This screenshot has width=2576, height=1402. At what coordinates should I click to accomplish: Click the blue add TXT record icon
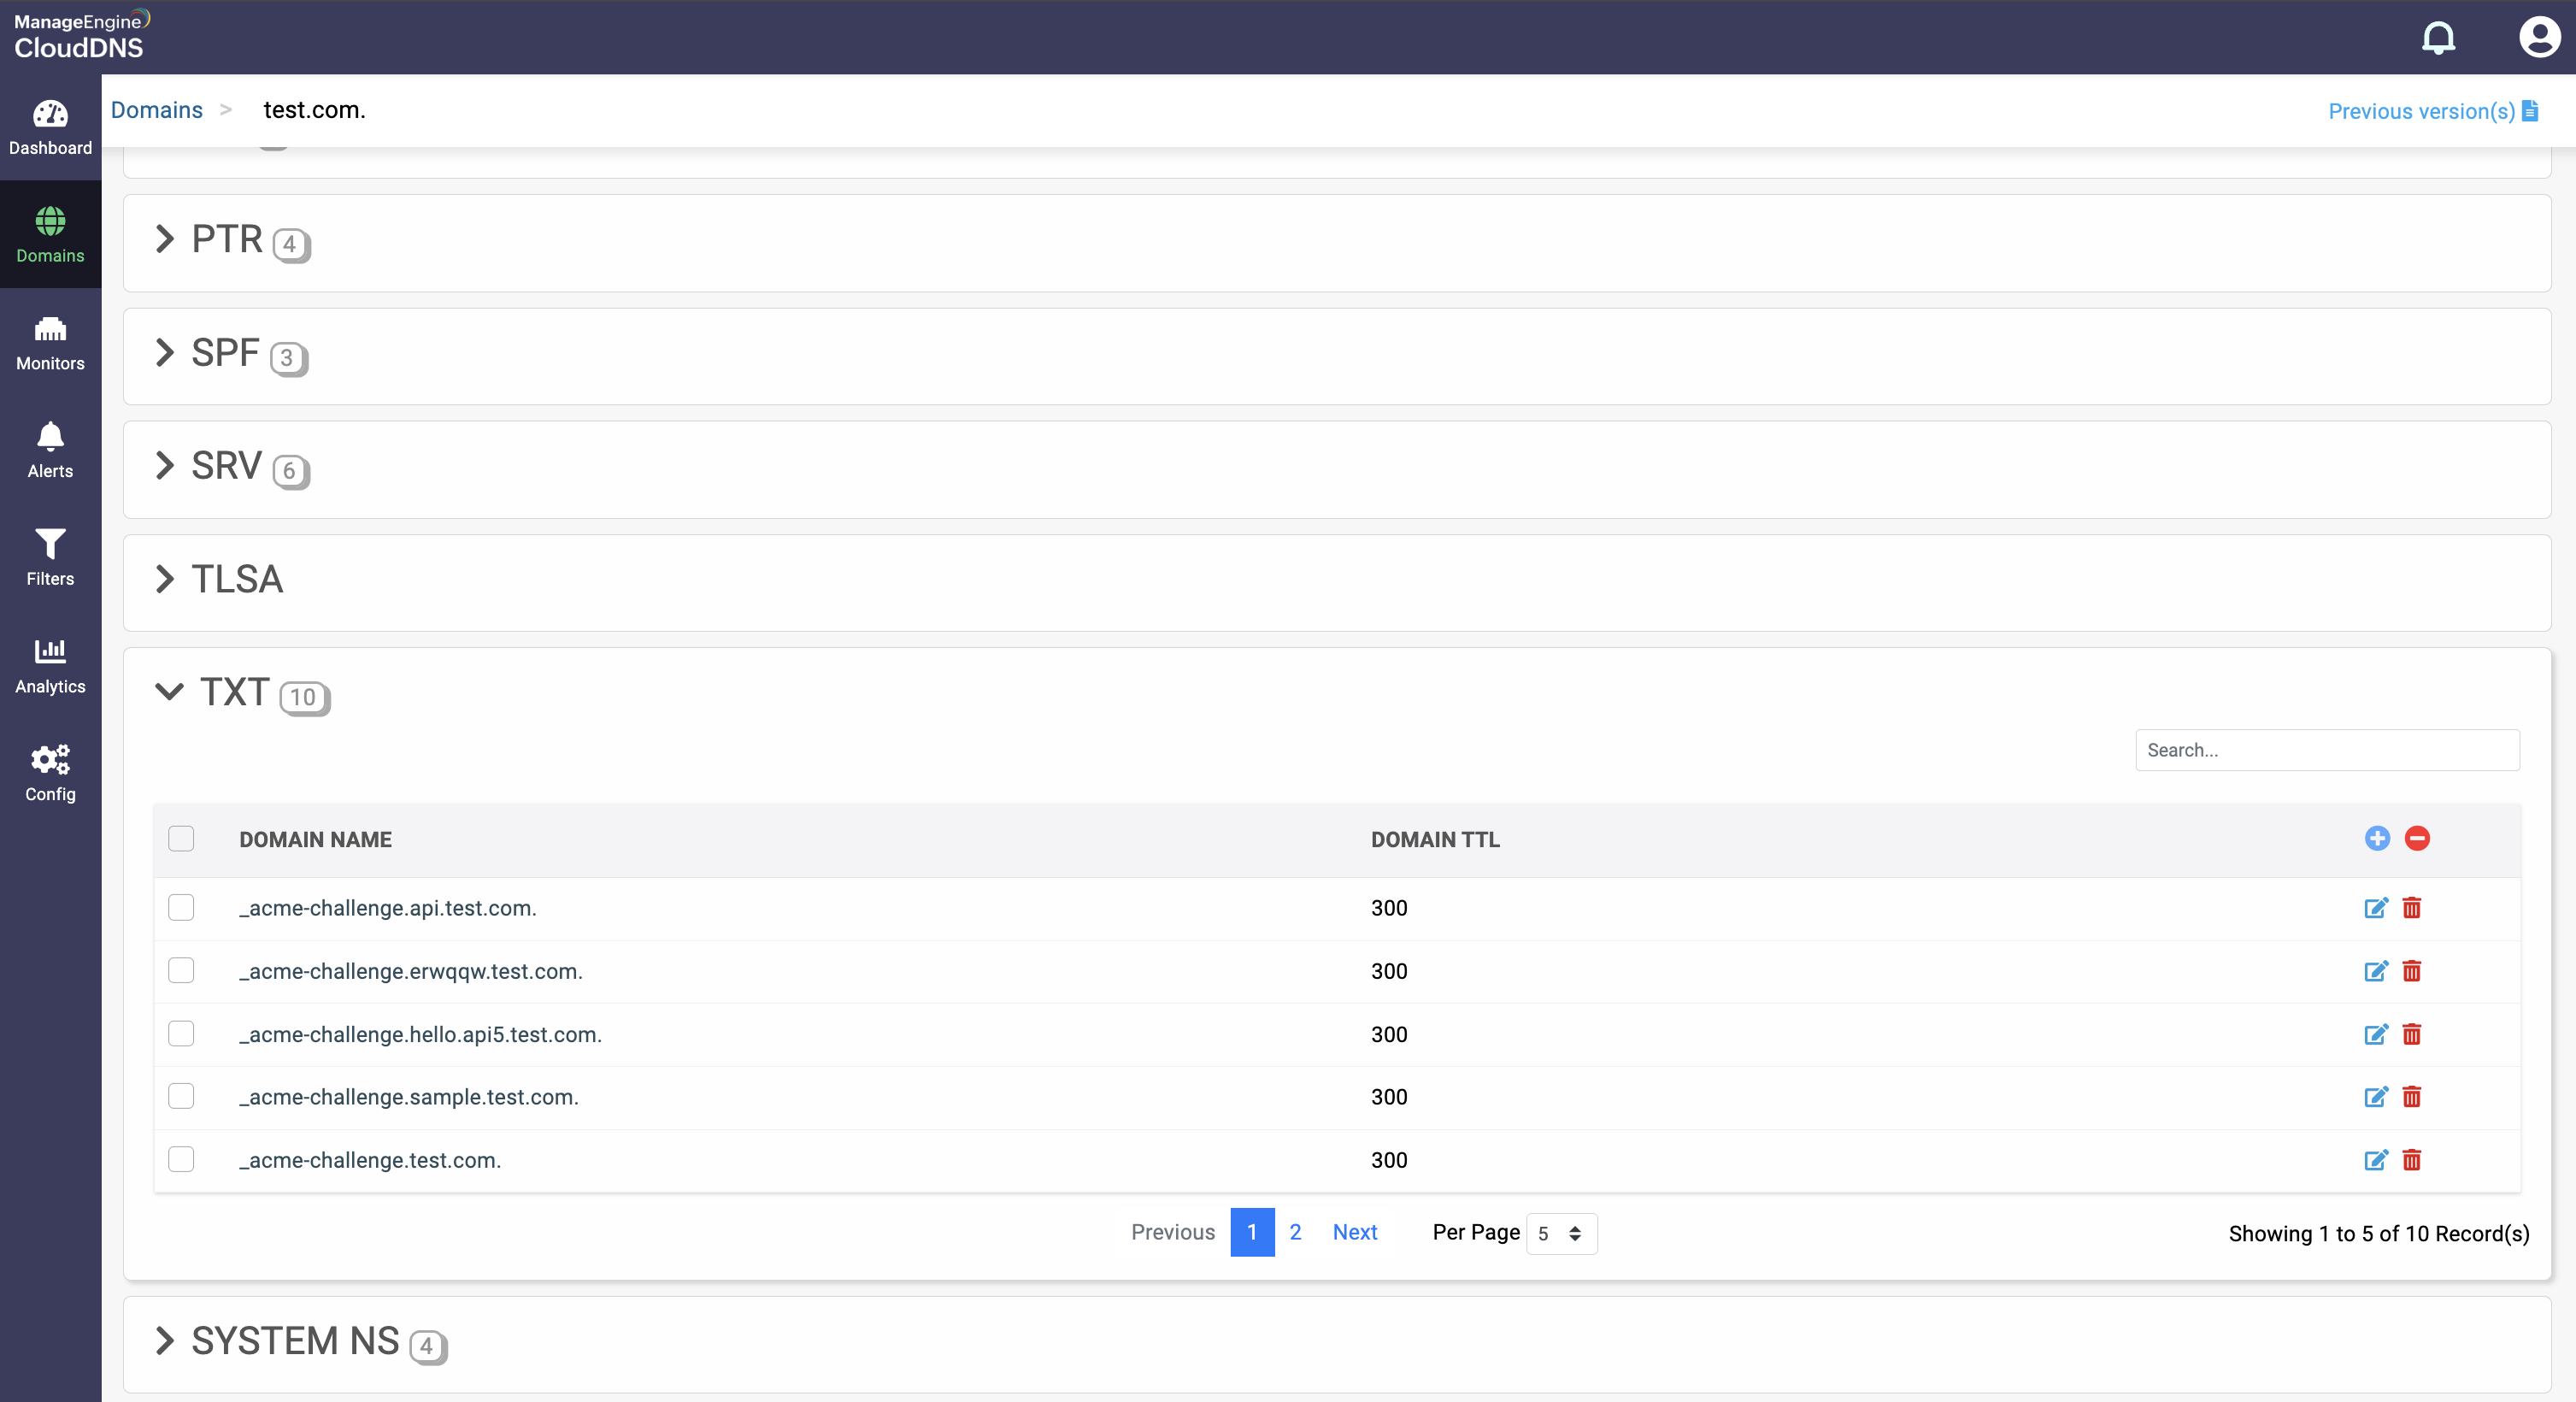(2377, 838)
